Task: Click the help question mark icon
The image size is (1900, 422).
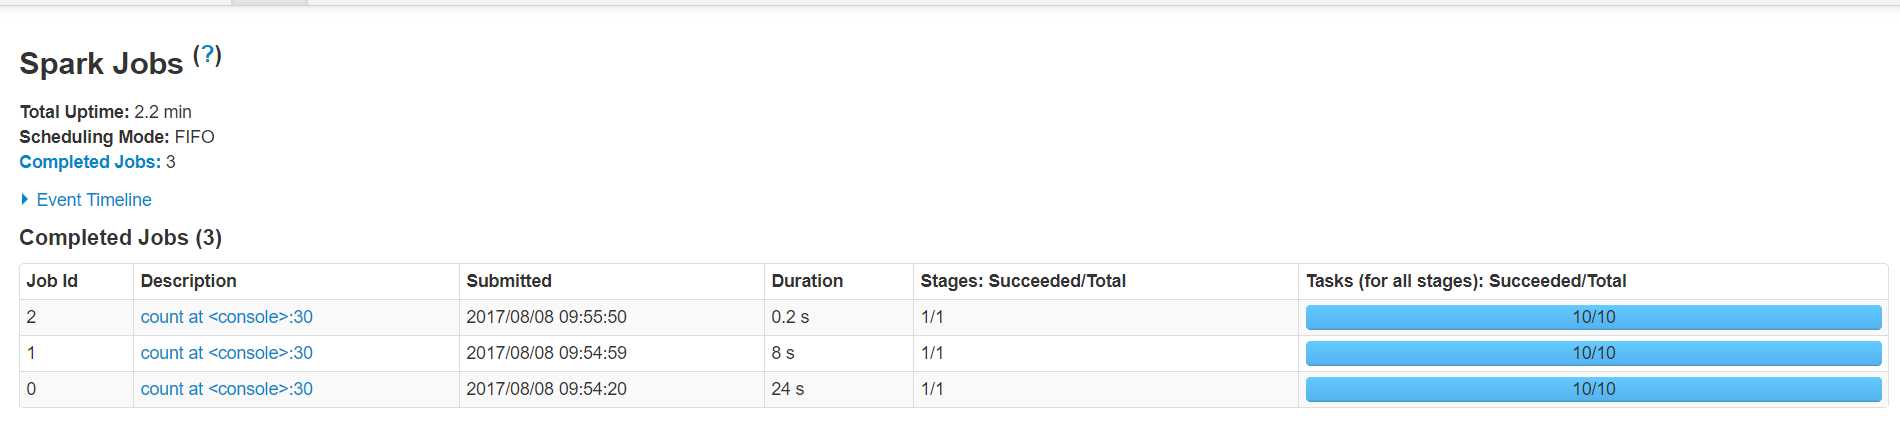Action: coord(208,55)
